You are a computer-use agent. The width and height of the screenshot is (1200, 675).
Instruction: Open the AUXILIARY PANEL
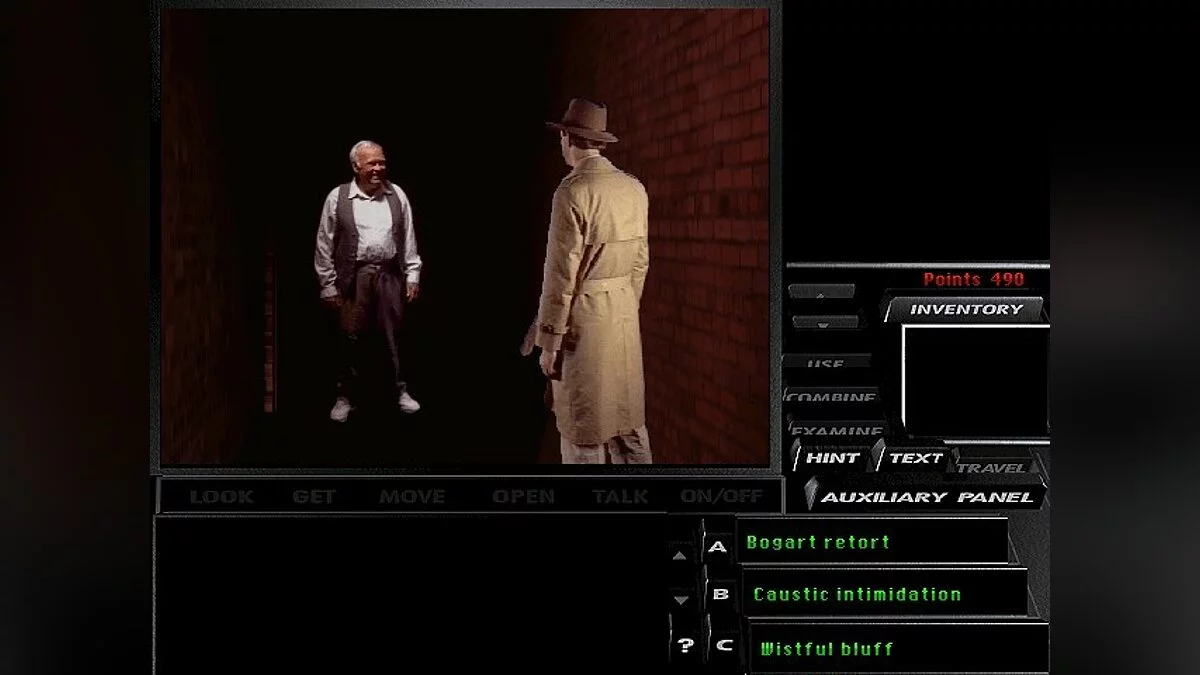[926, 496]
